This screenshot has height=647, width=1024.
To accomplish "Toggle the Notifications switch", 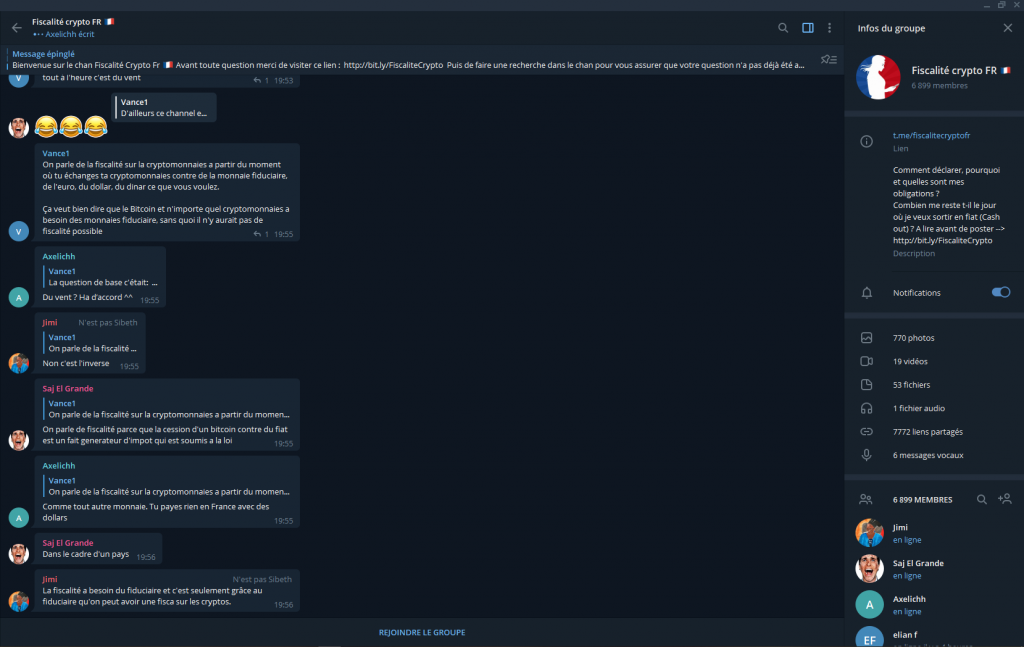I will tap(1000, 293).
